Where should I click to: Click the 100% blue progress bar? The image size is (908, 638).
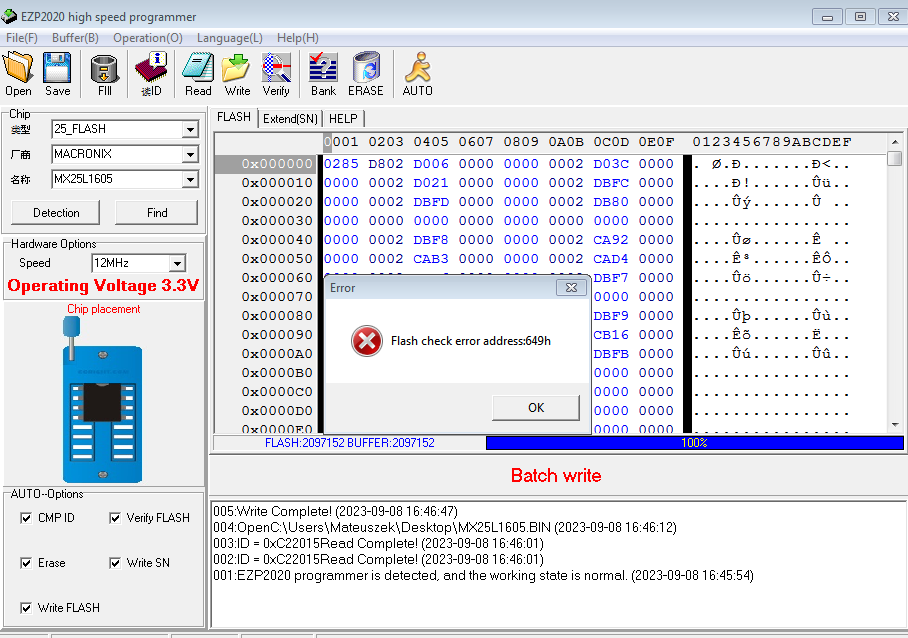pyautogui.click(x=694, y=443)
